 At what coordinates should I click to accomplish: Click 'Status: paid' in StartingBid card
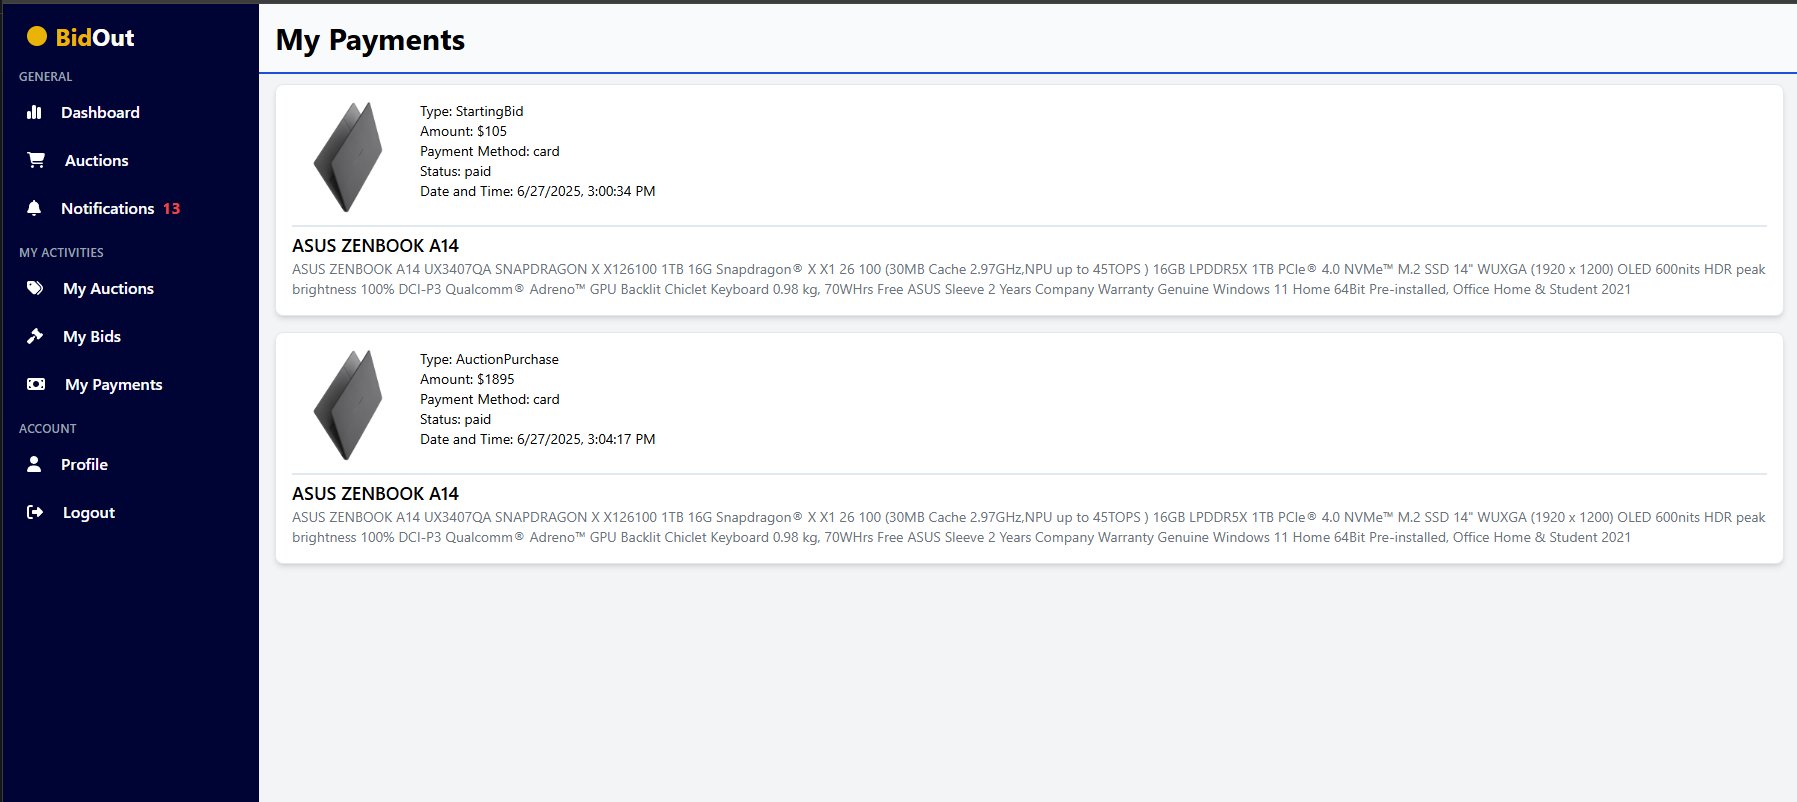pos(455,171)
